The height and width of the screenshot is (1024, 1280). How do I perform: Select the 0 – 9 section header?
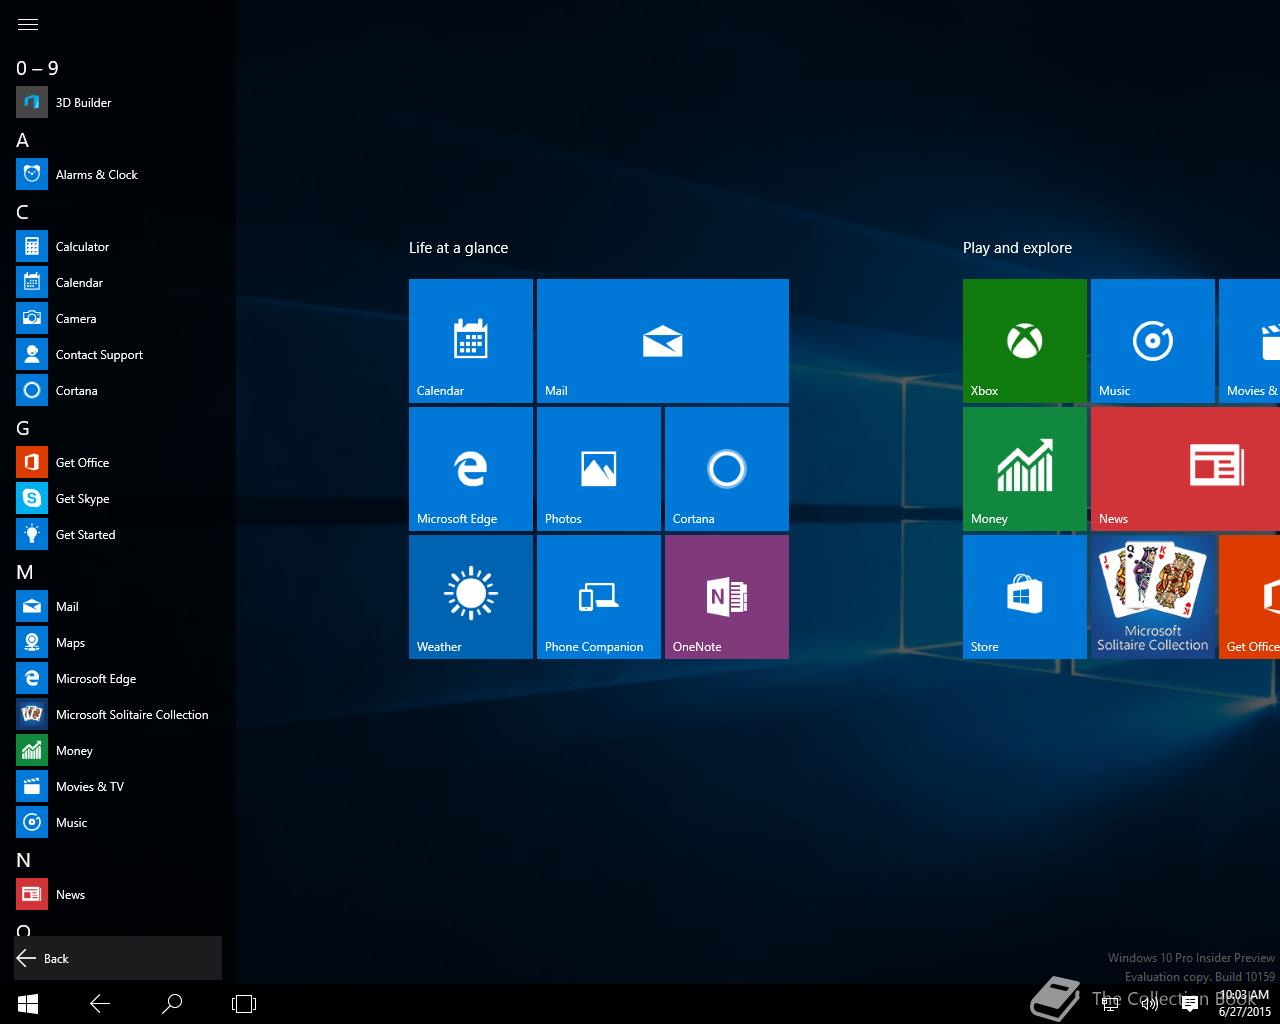(37, 68)
